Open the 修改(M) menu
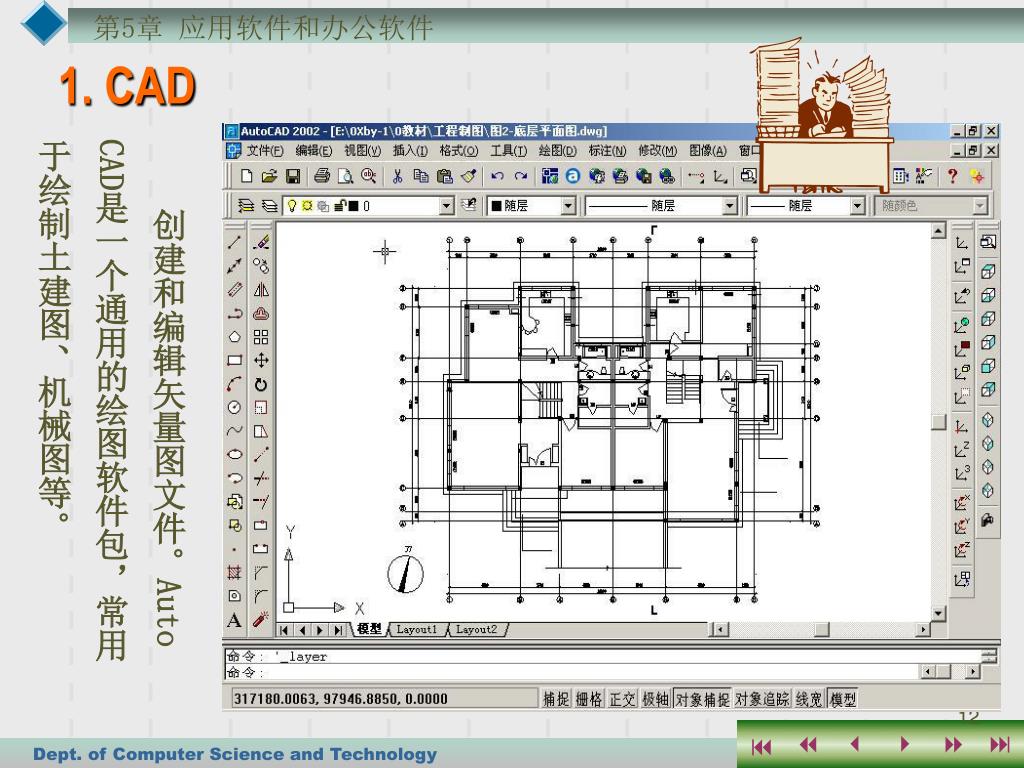Screen dimensions: 1024x768 tap(658, 151)
